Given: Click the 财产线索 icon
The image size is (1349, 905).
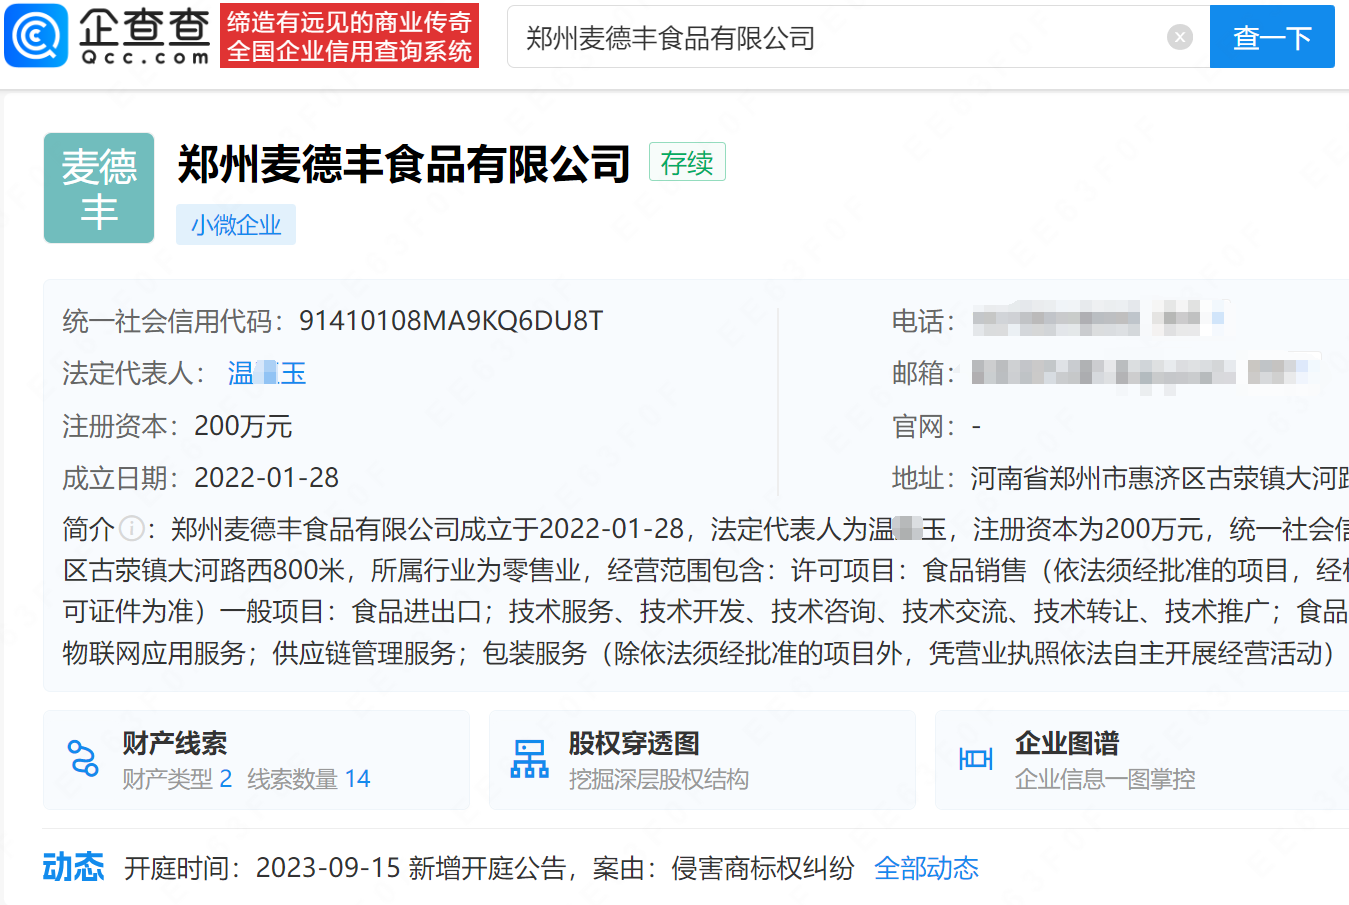Looking at the screenshot, I should 82,759.
